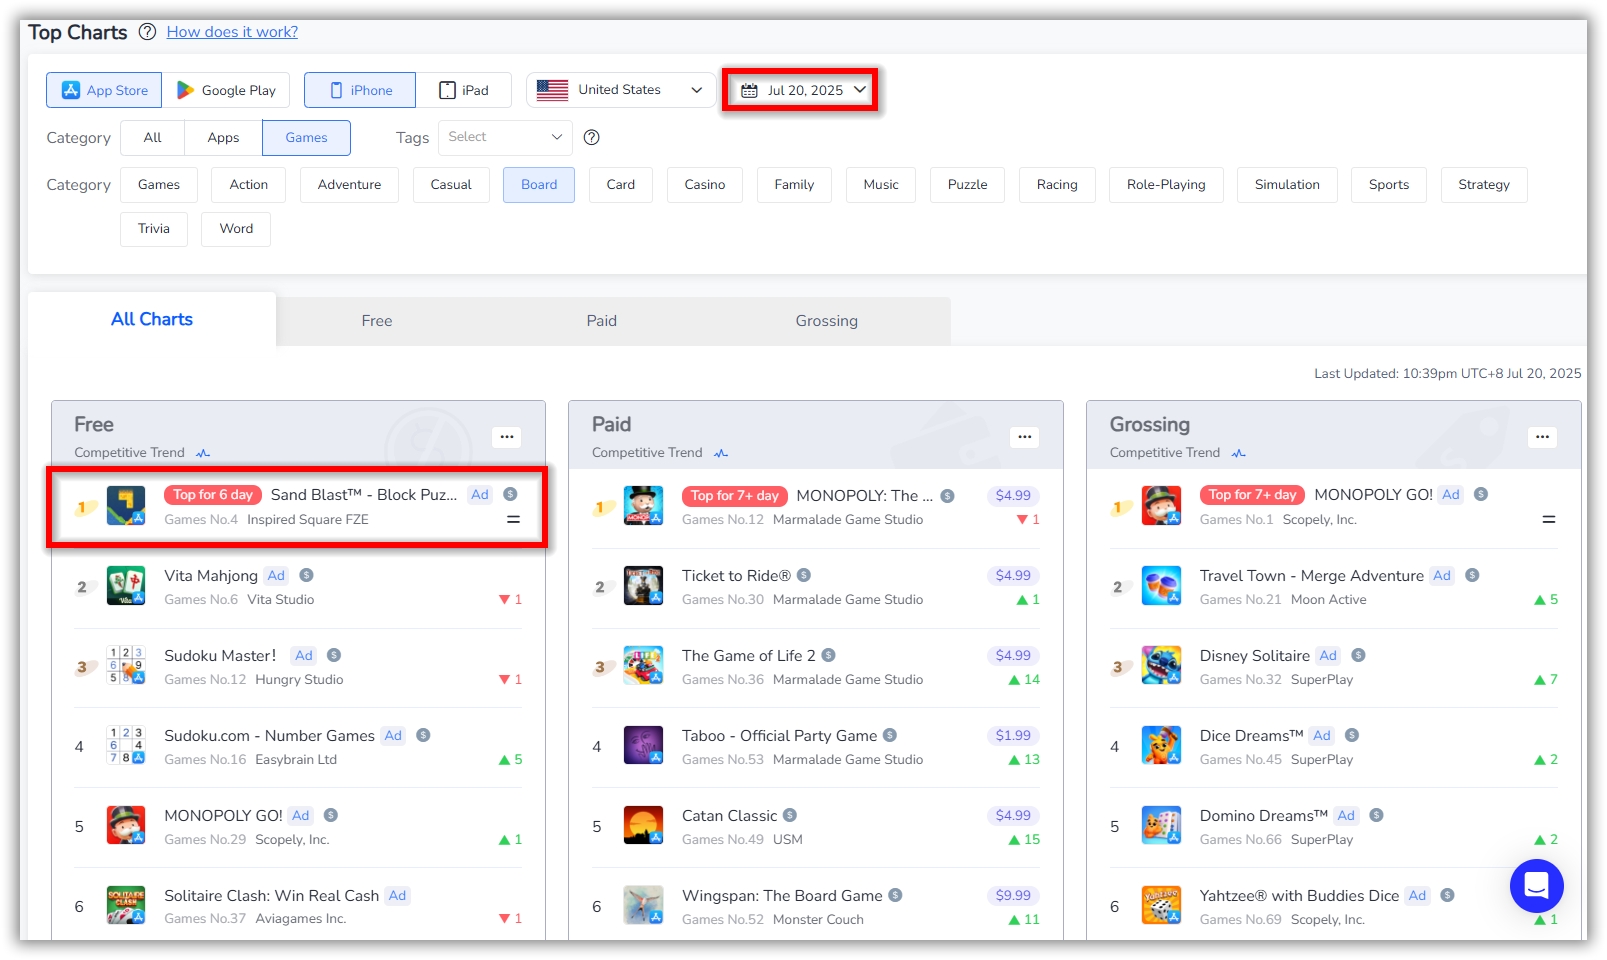The height and width of the screenshot is (960, 1607).
Task: Filter by the Casino subcategory
Action: [705, 185]
